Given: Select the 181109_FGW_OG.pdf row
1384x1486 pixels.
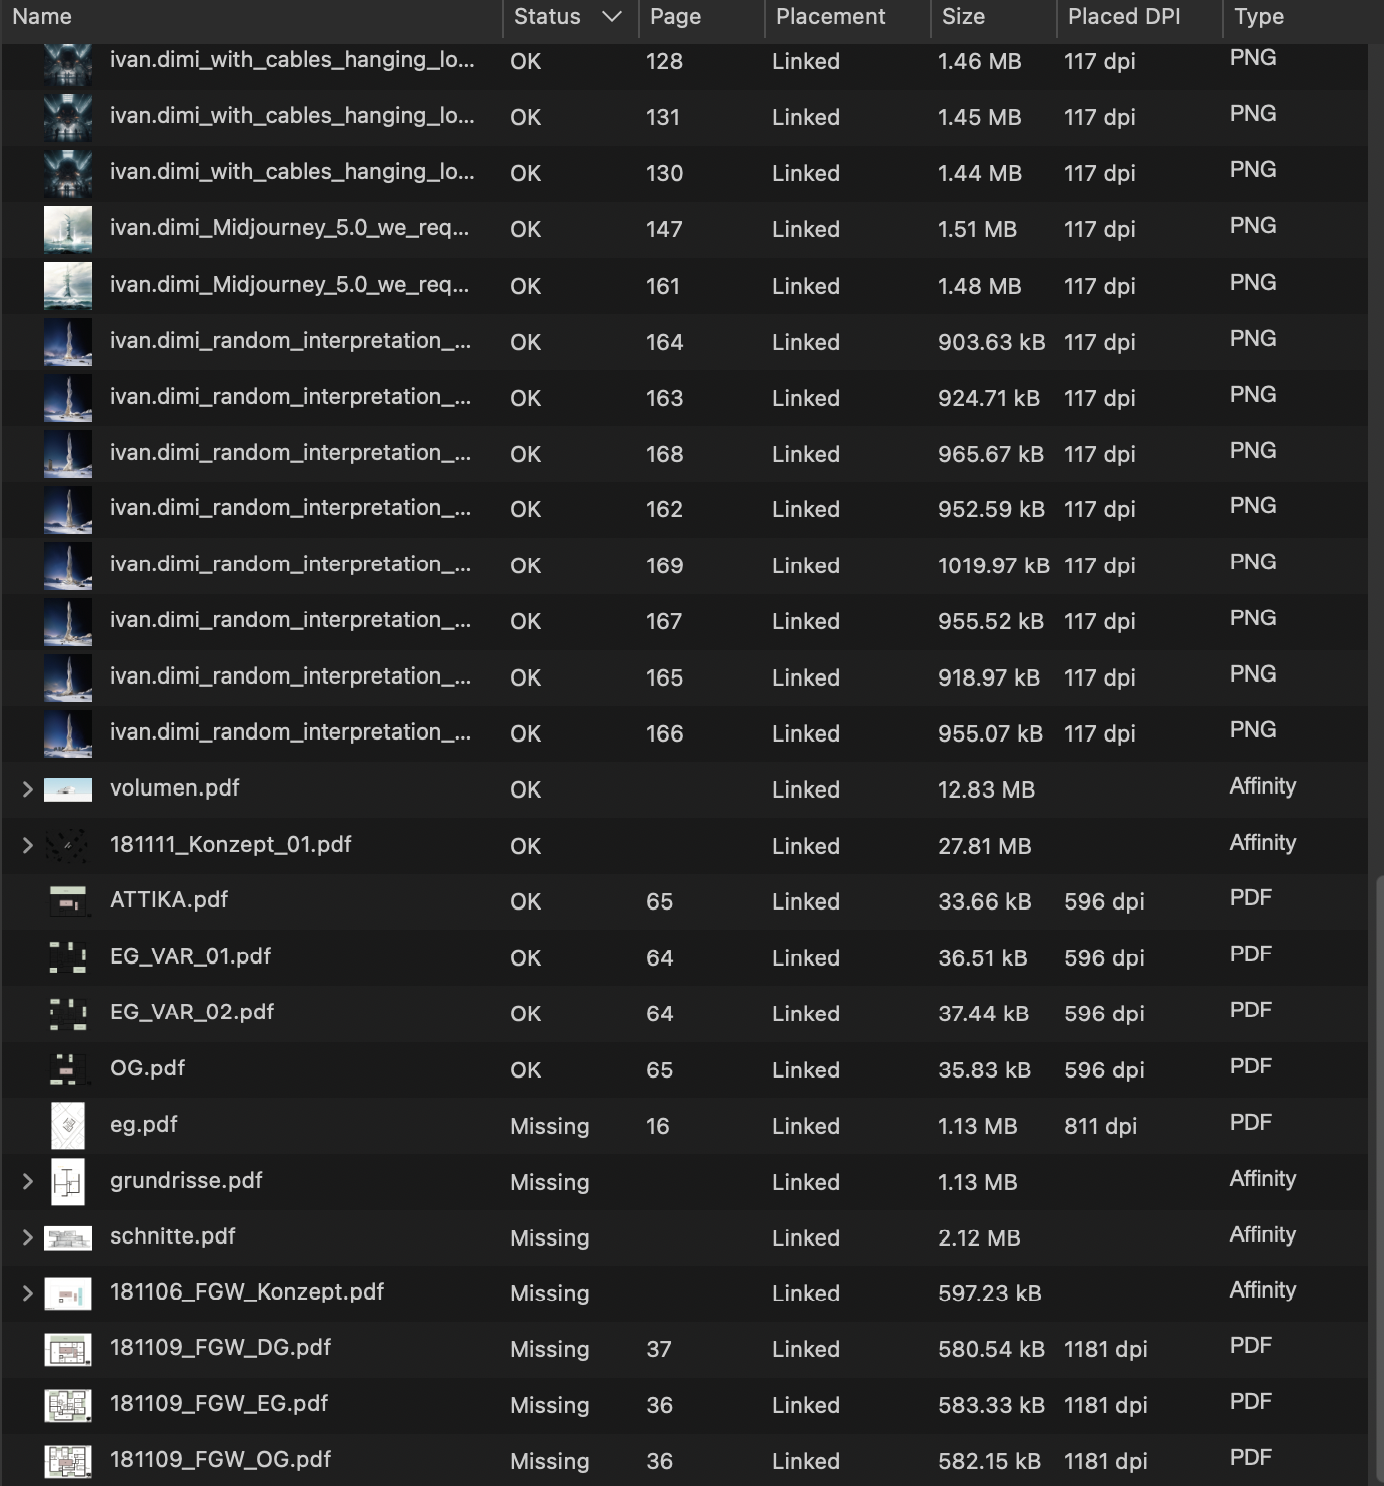Looking at the screenshot, I should (684, 1461).
